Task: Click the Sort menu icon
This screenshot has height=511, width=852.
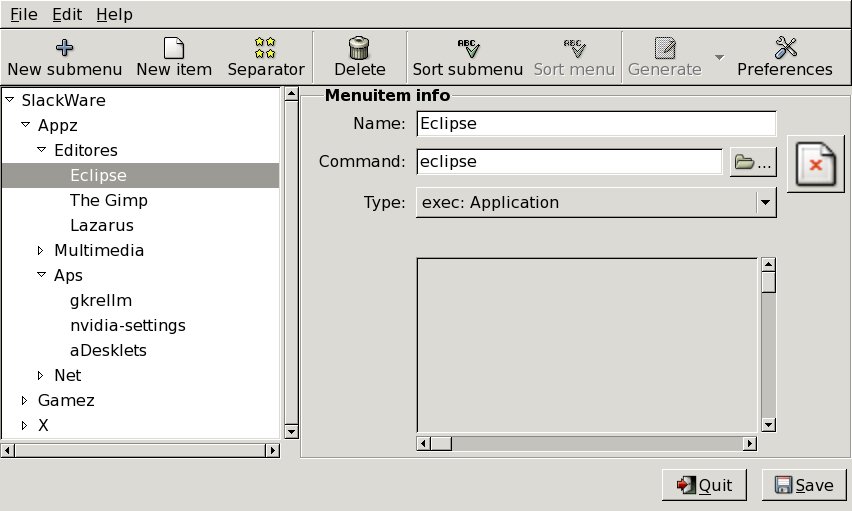Action: point(574,48)
